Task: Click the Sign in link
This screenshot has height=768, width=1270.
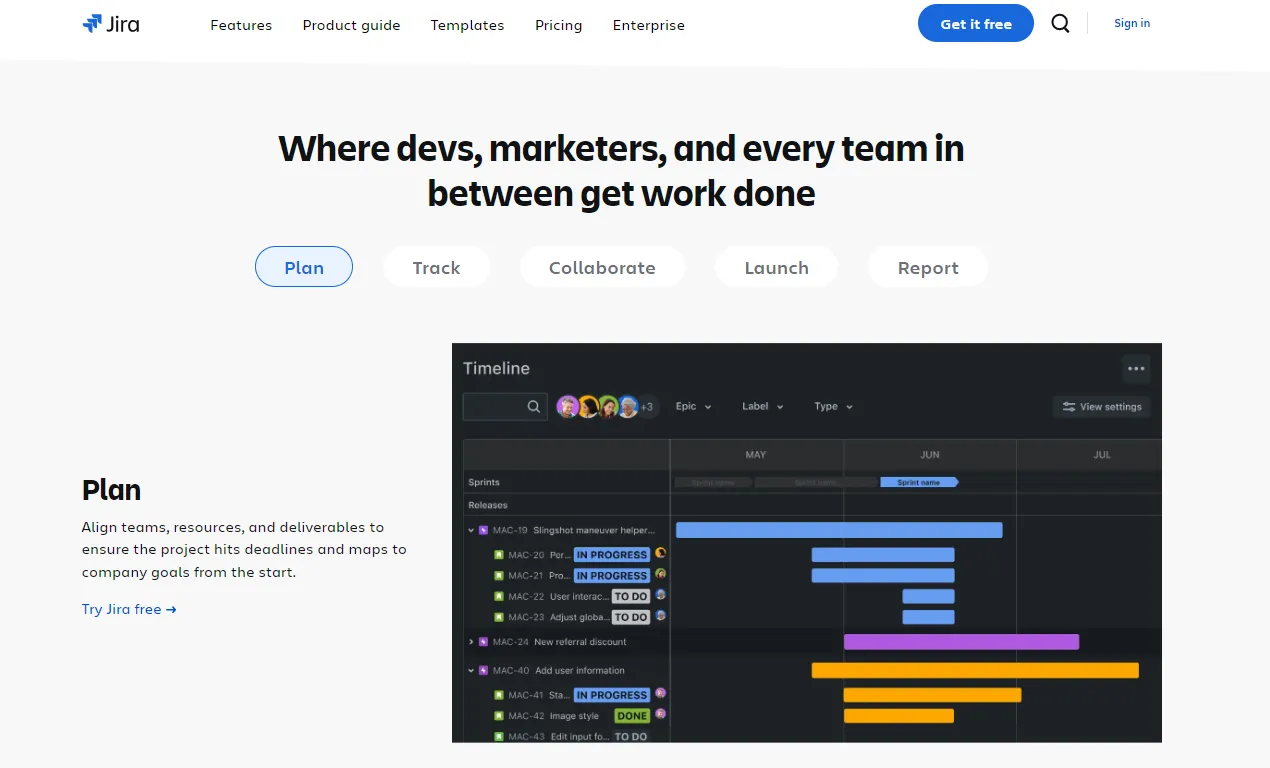Action: point(1132,23)
